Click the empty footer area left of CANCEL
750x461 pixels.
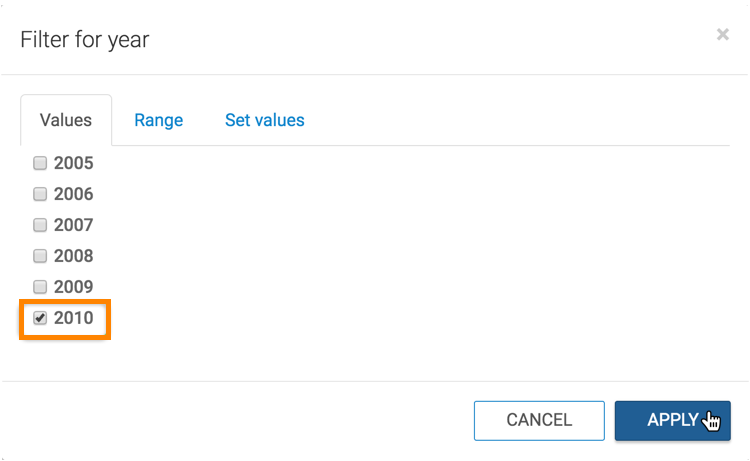pos(240,420)
